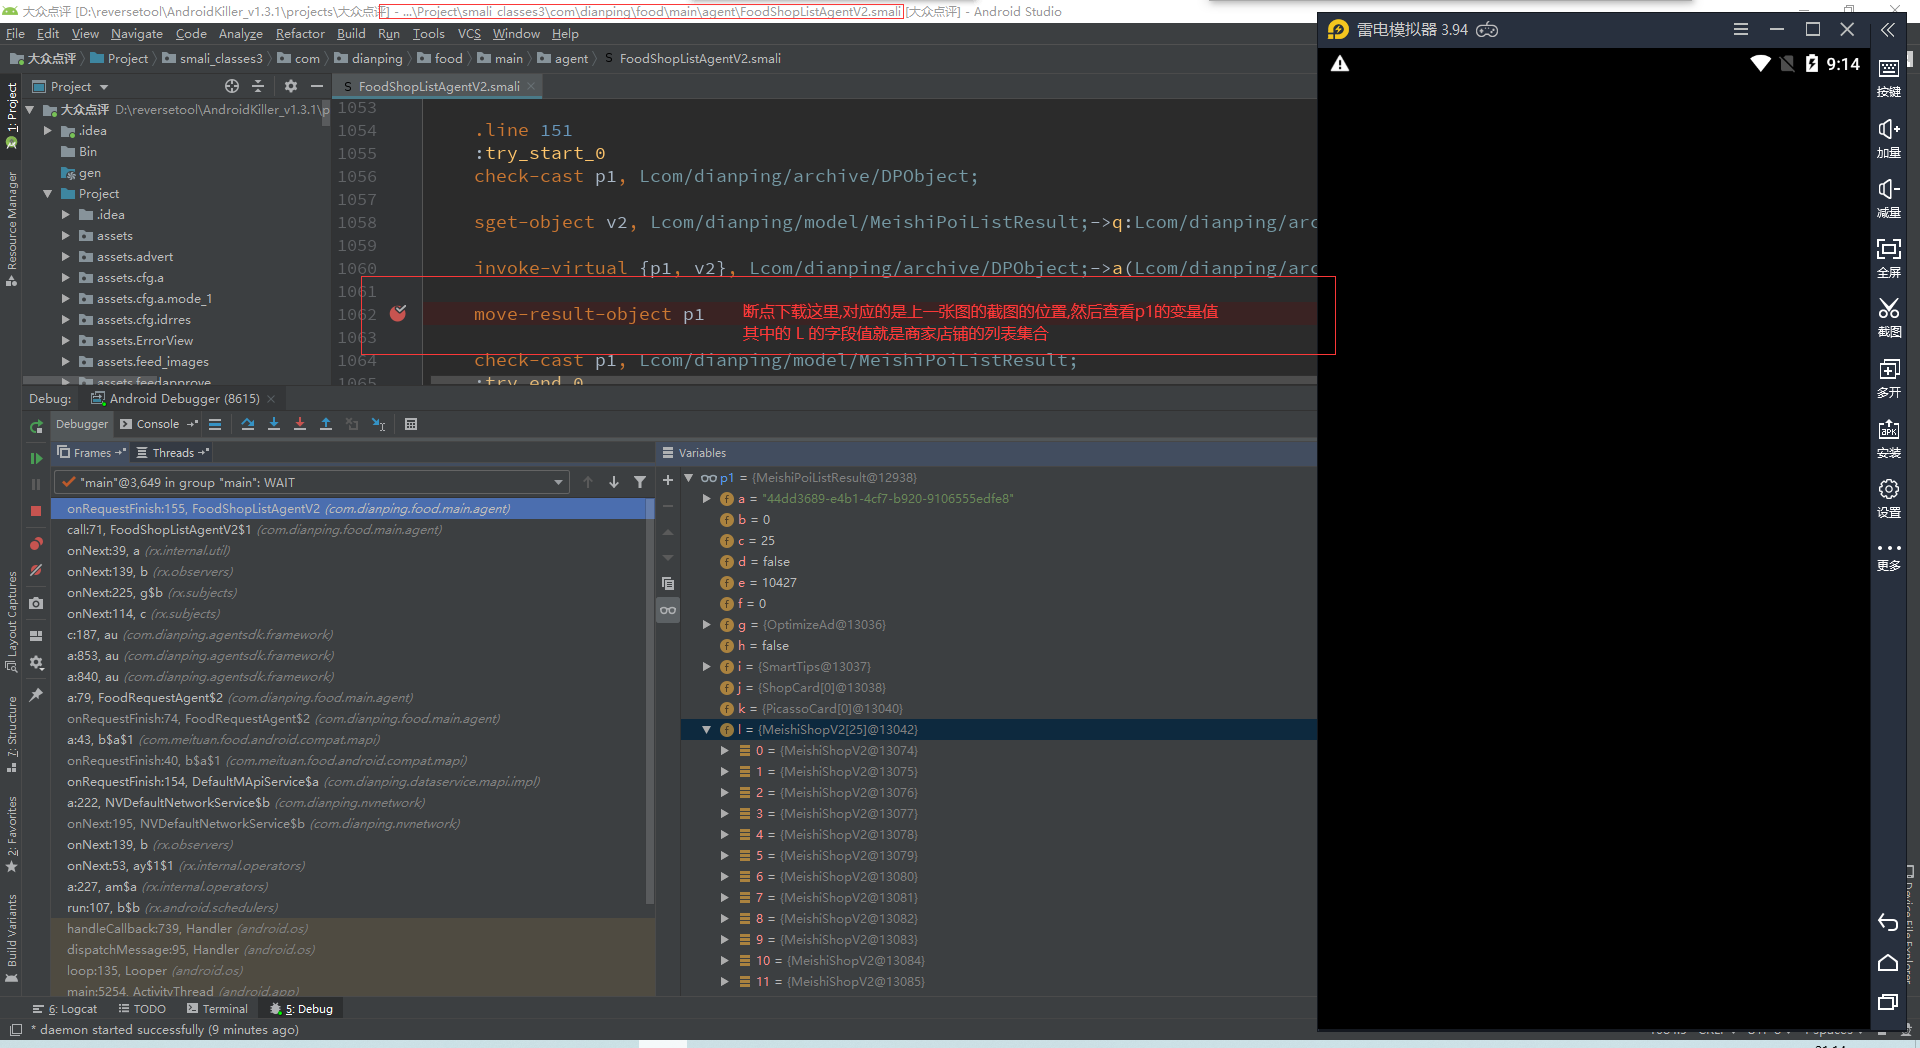
Task: Click the Step Over debugger icon
Action: (248, 424)
